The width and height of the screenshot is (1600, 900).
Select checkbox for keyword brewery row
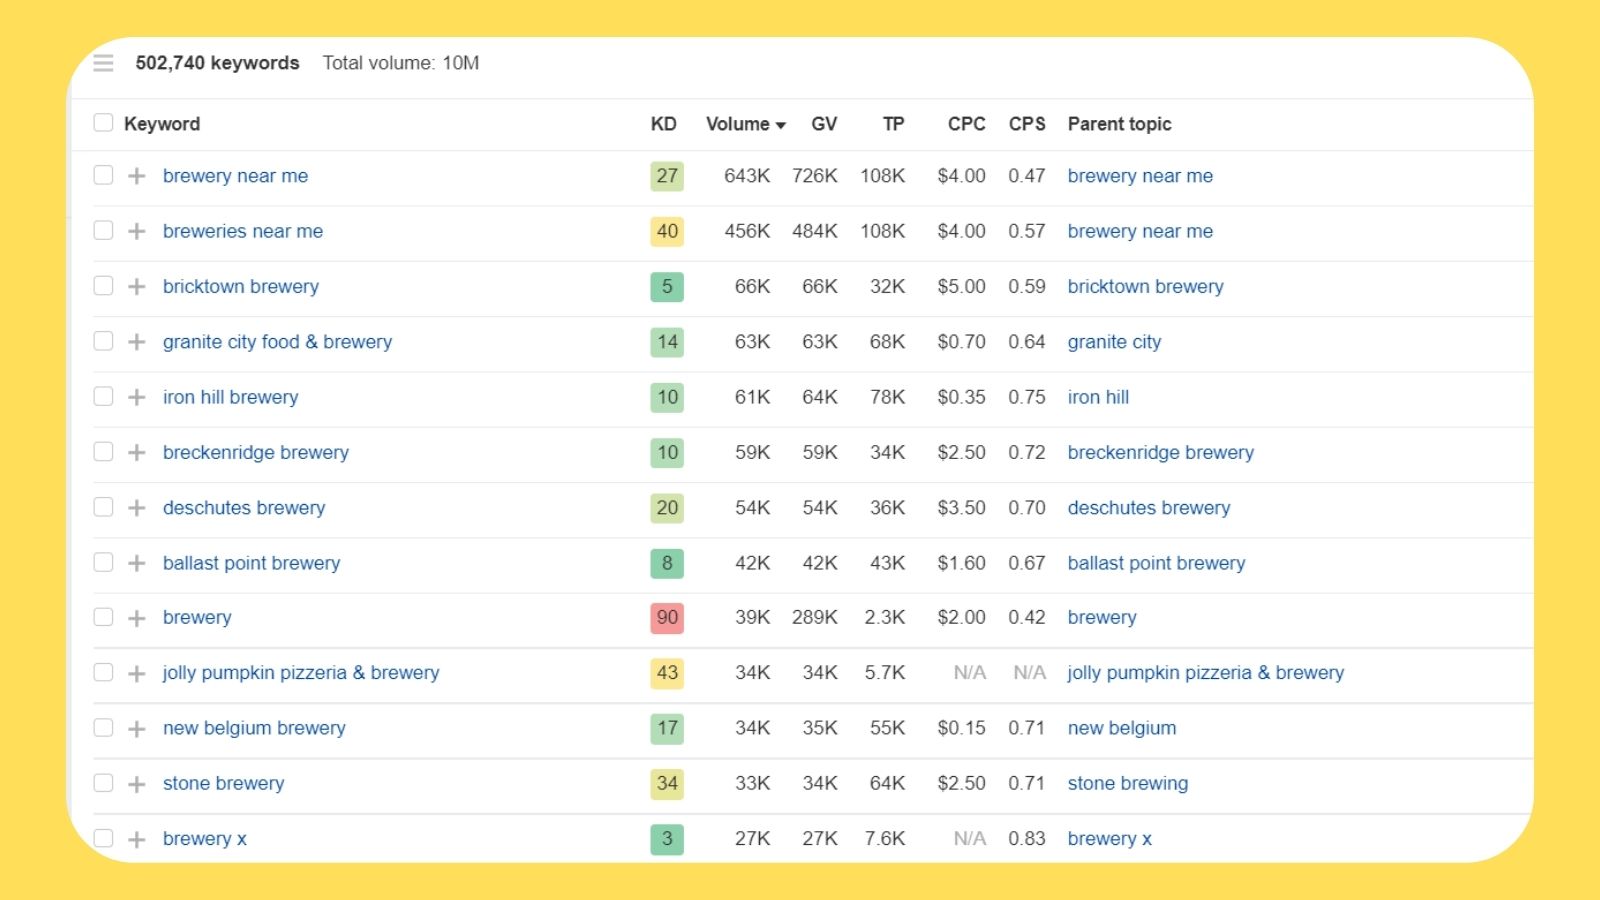(103, 617)
